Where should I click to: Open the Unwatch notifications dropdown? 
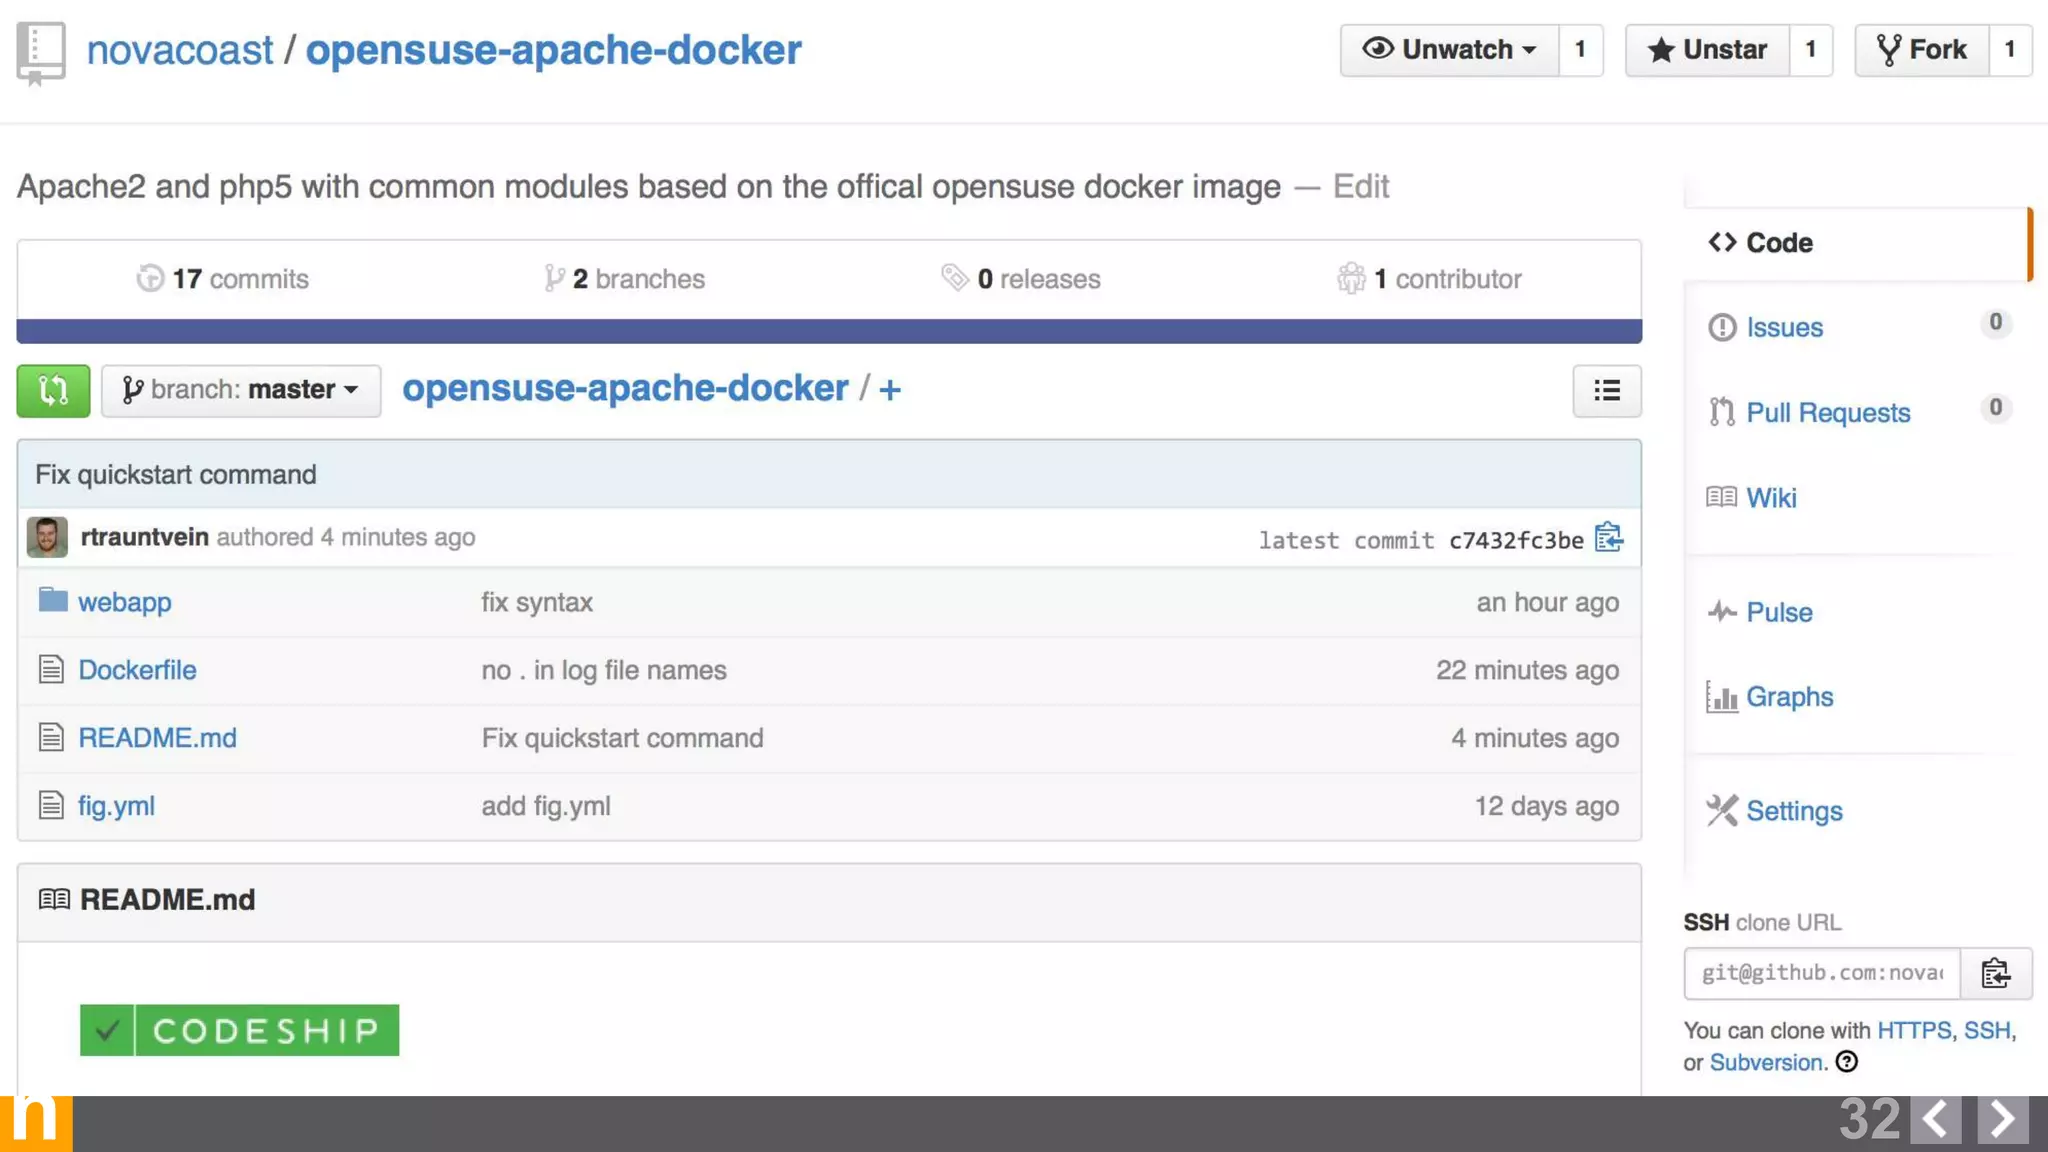point(1449,49)
